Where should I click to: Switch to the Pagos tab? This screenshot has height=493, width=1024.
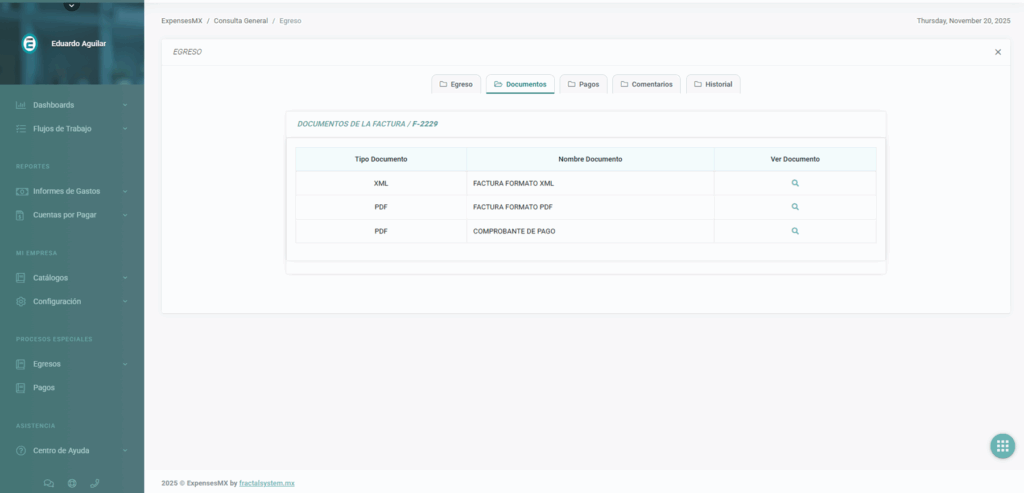pos(583,84)
